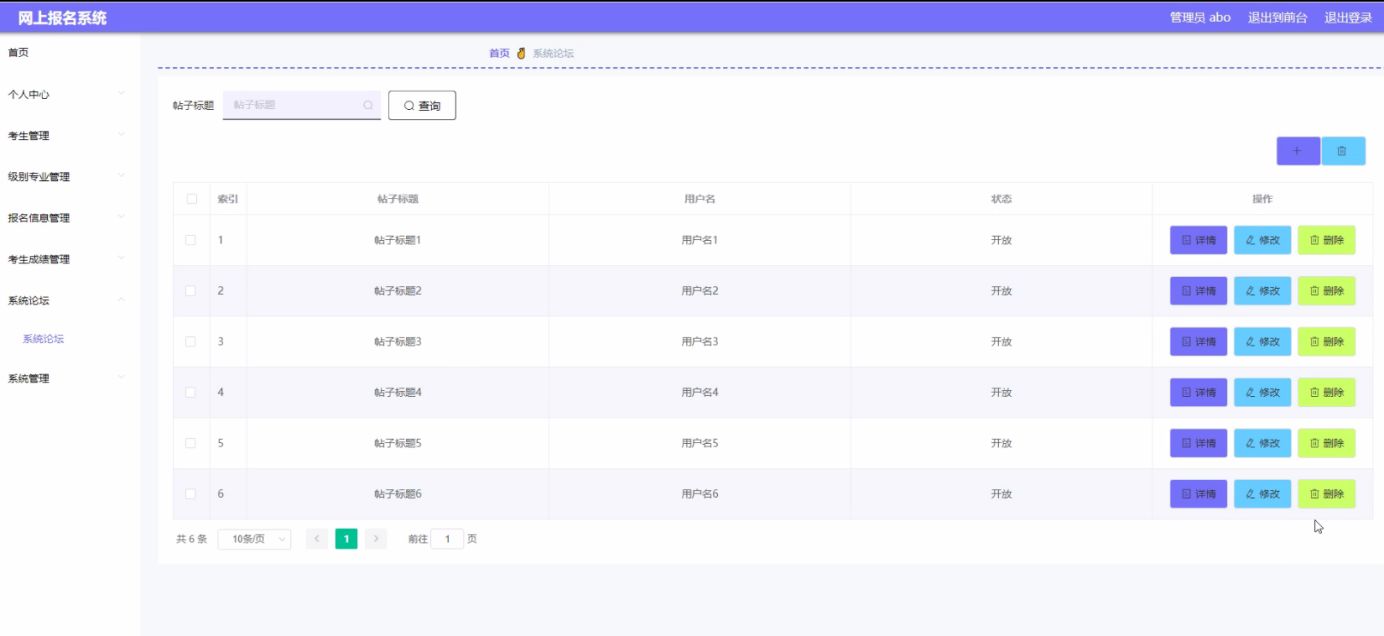Go to previous page arrow
Image resolution: width=1384 pixels, height=636 pixels.
tap(317, 539)
